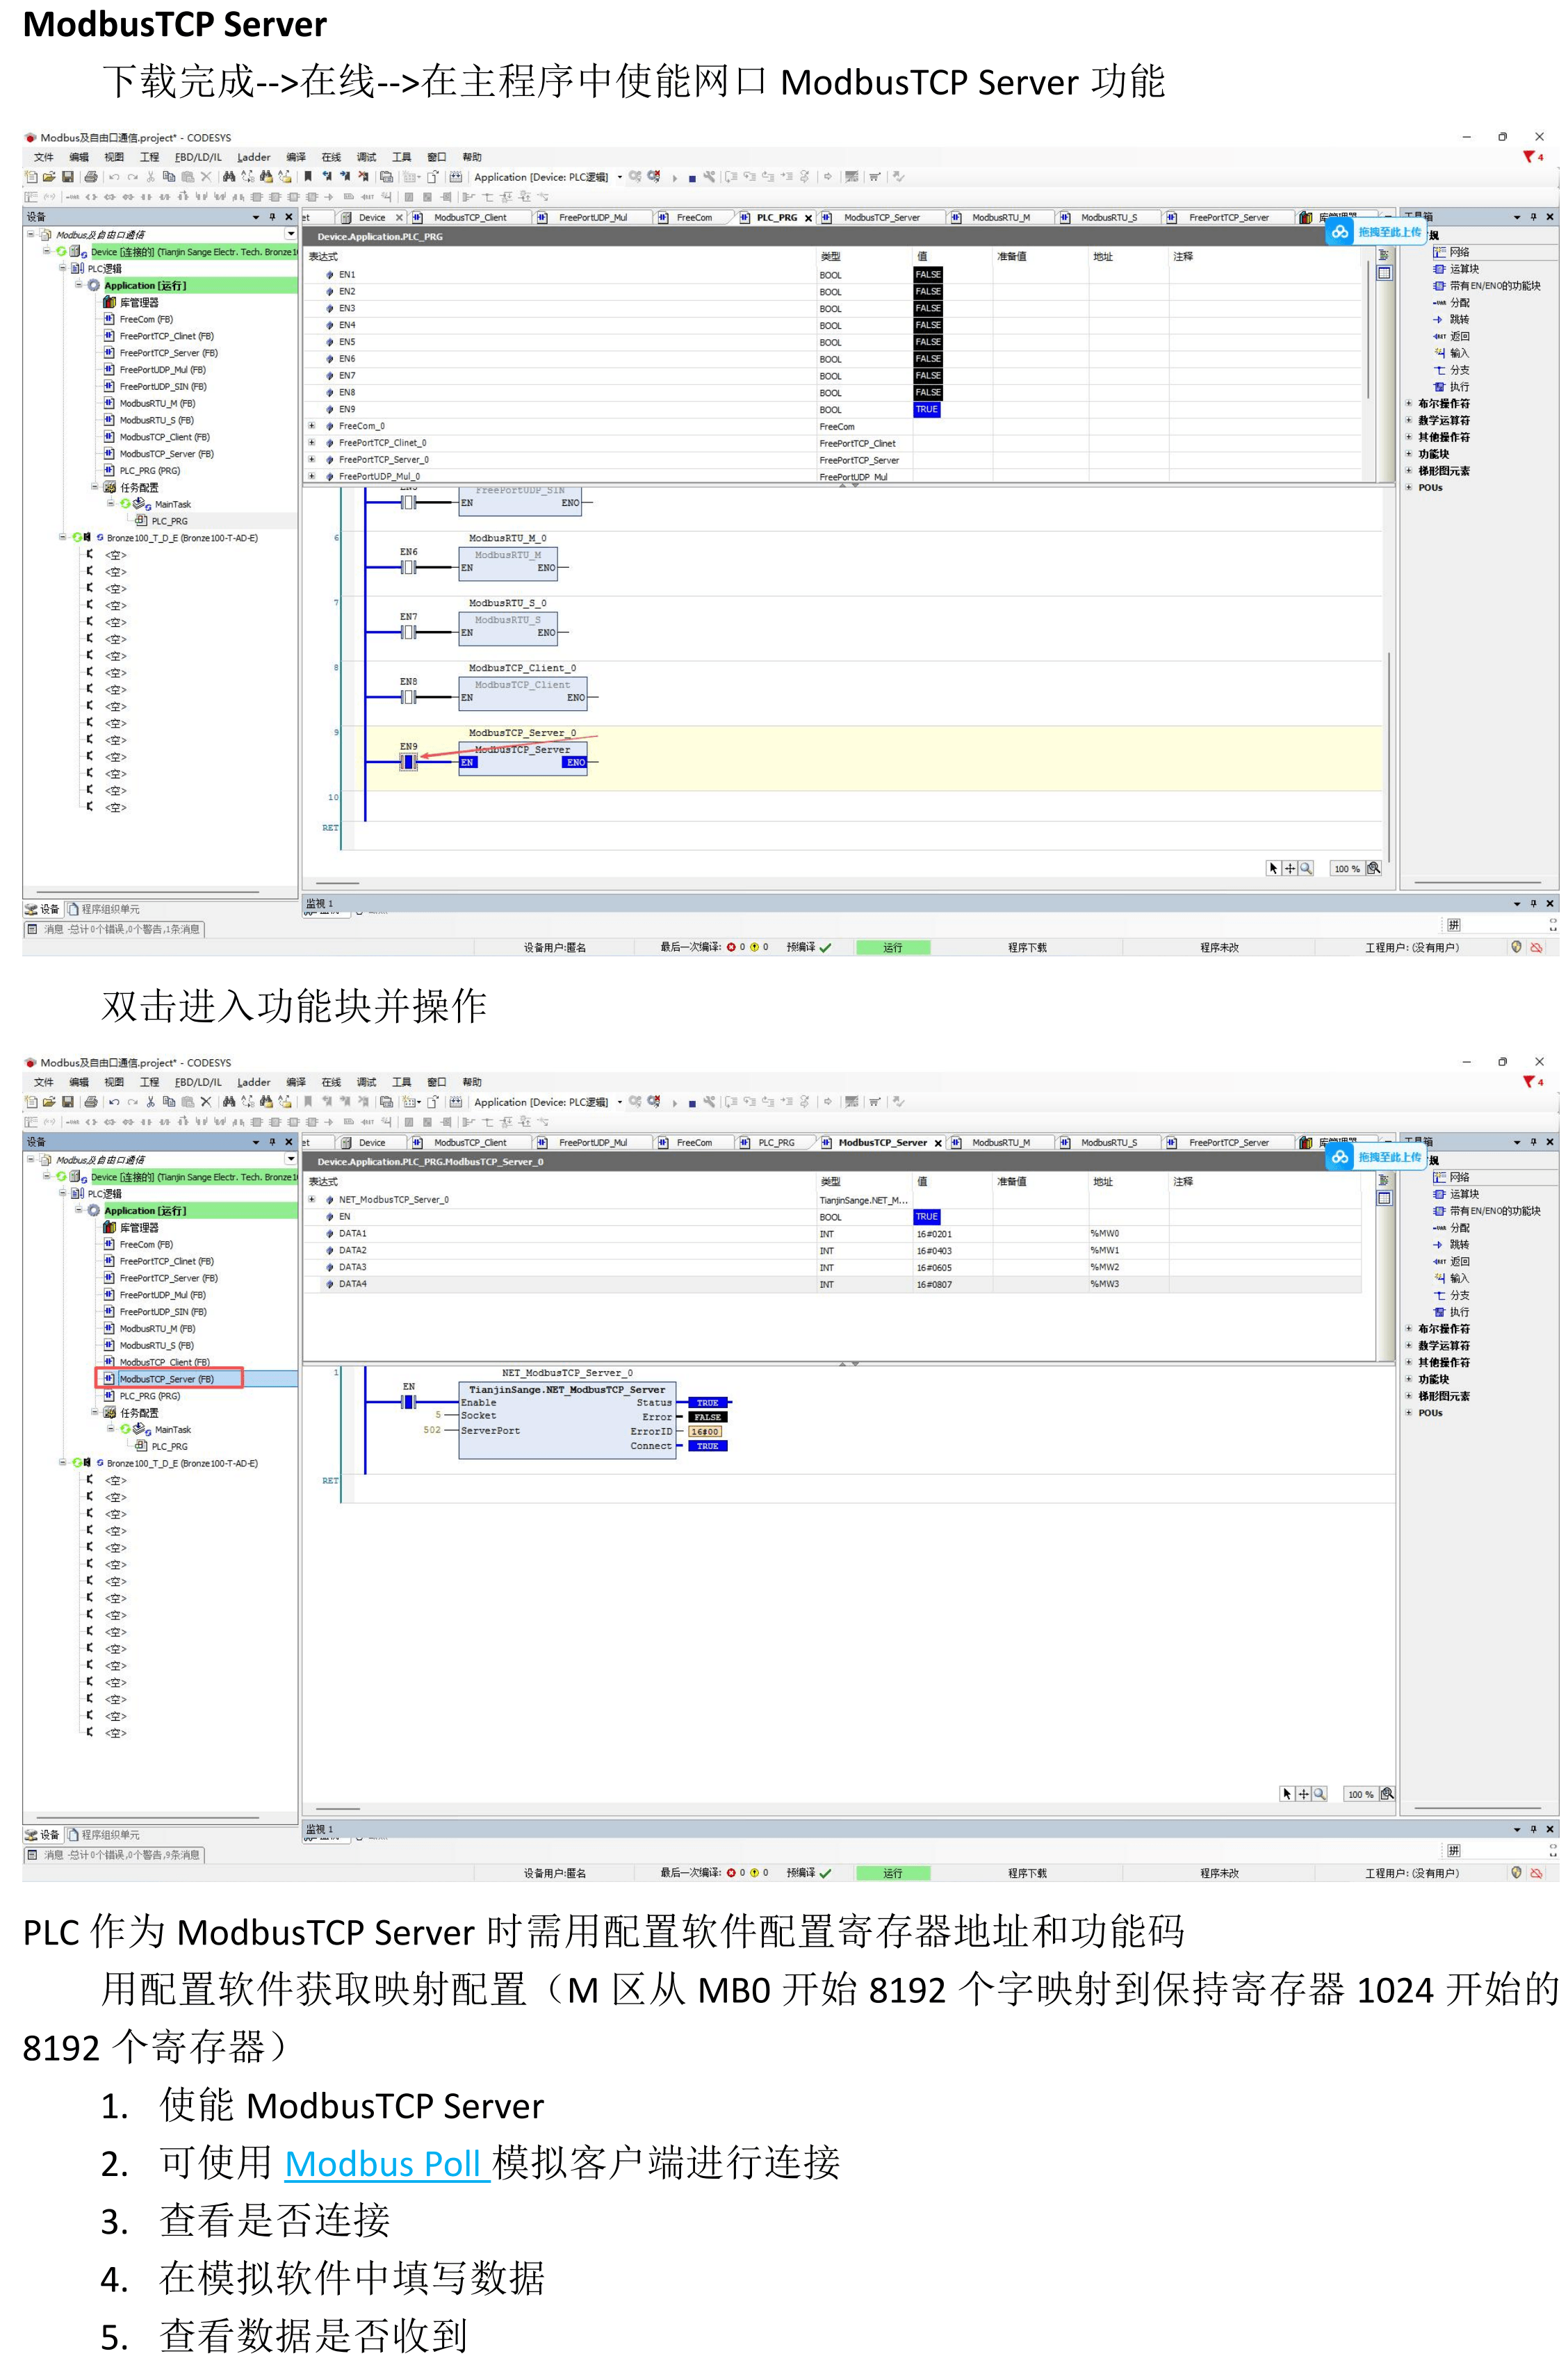This screenshot has height=2356, width=1568.
Task: Close the active ModbusTCP_Server editor tab
Action: coord(938,1143)
